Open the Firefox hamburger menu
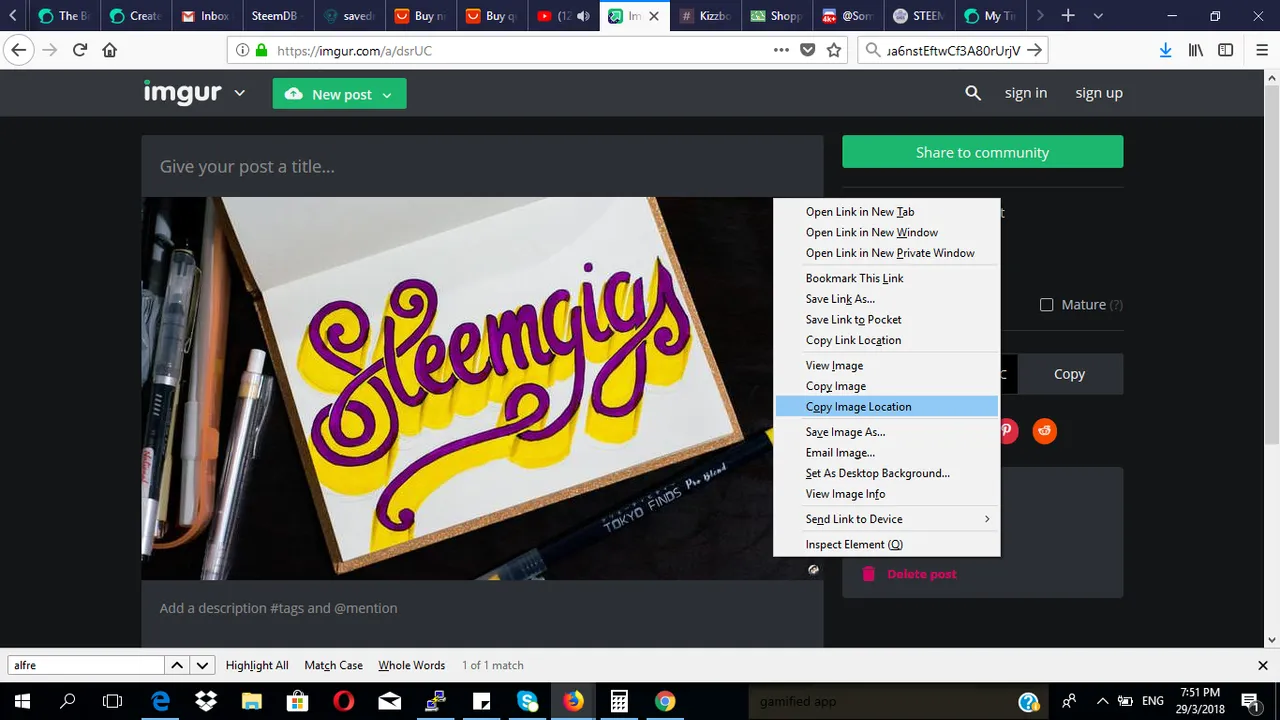 (1261, 50)
